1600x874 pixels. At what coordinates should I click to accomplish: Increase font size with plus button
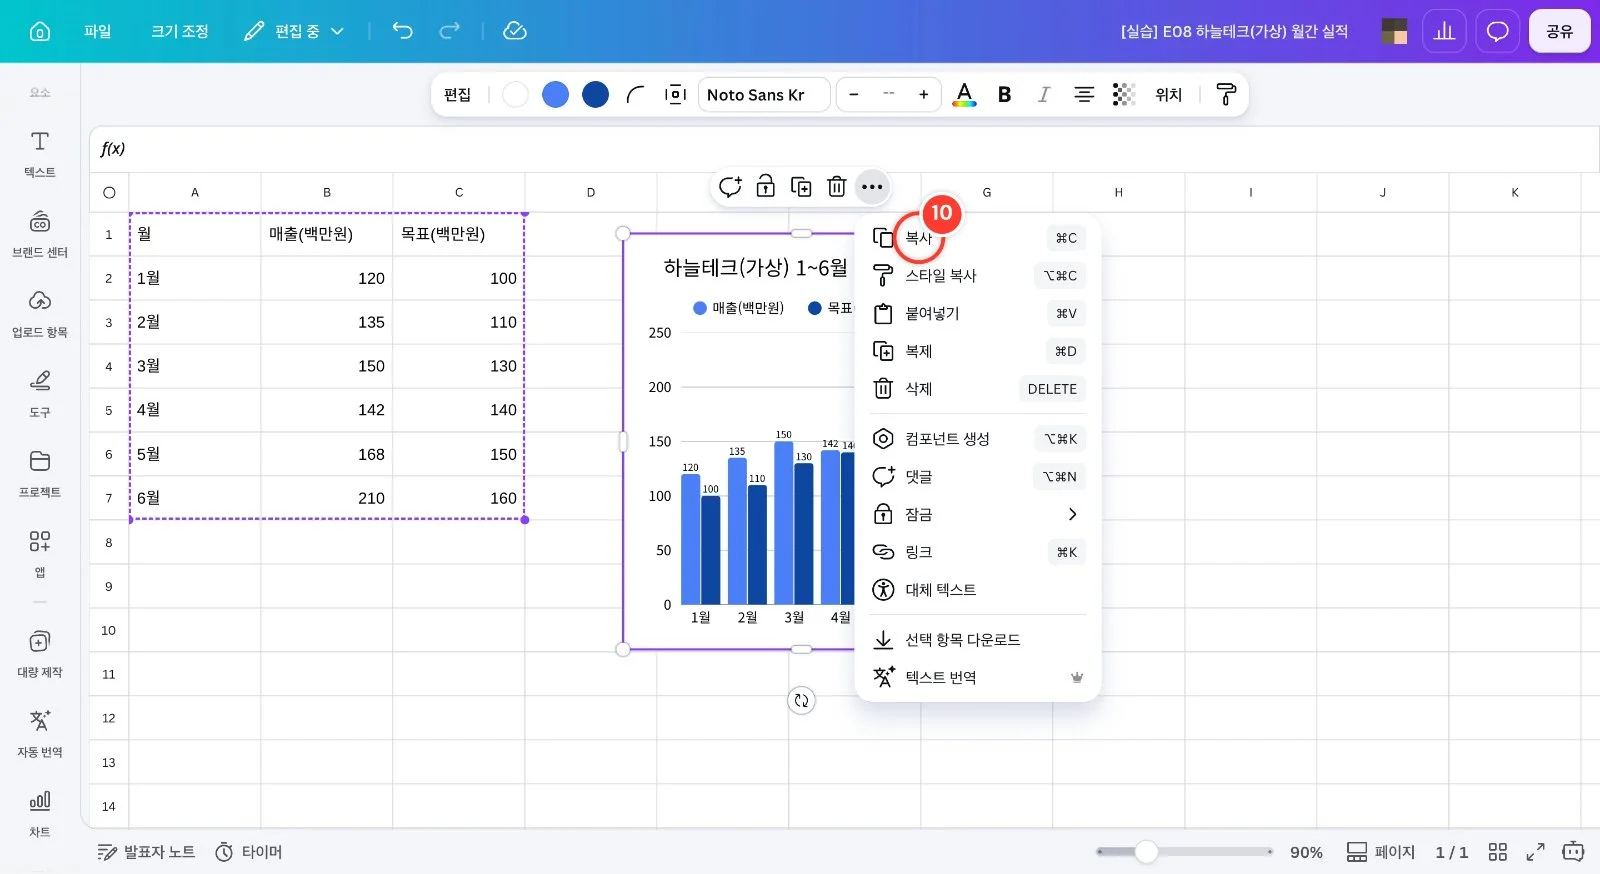click(924, 95)
